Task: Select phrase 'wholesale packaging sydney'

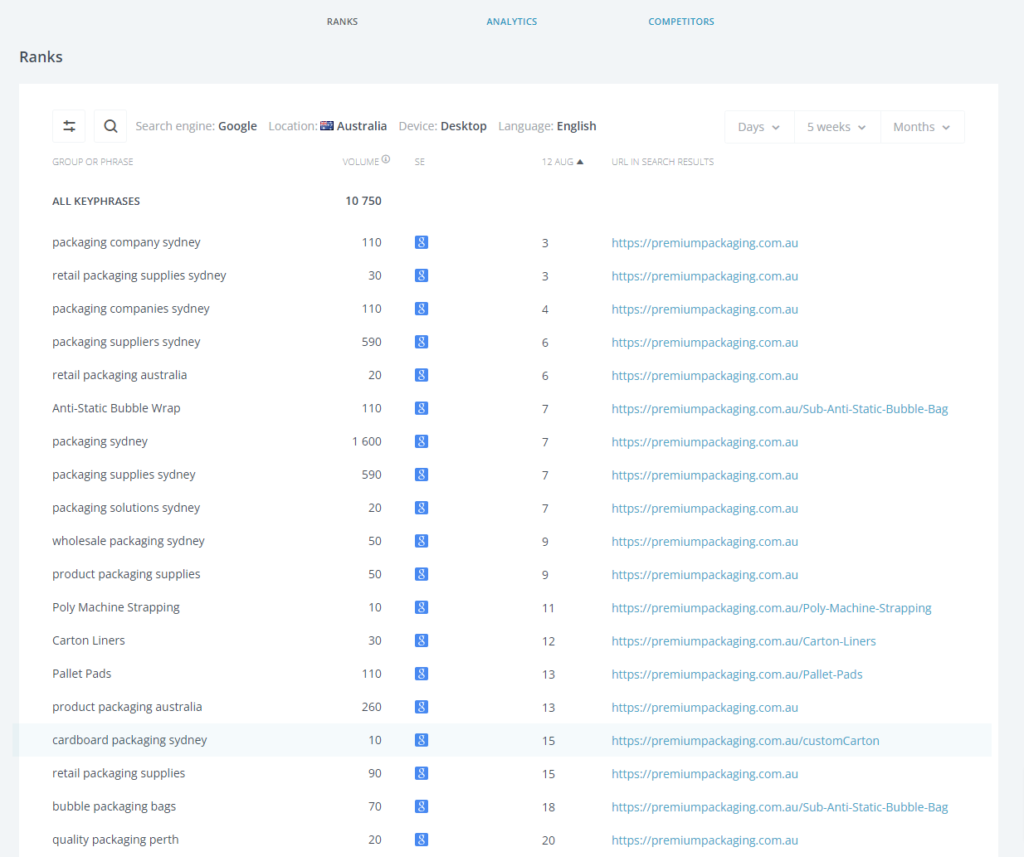Action: [128, 542]
